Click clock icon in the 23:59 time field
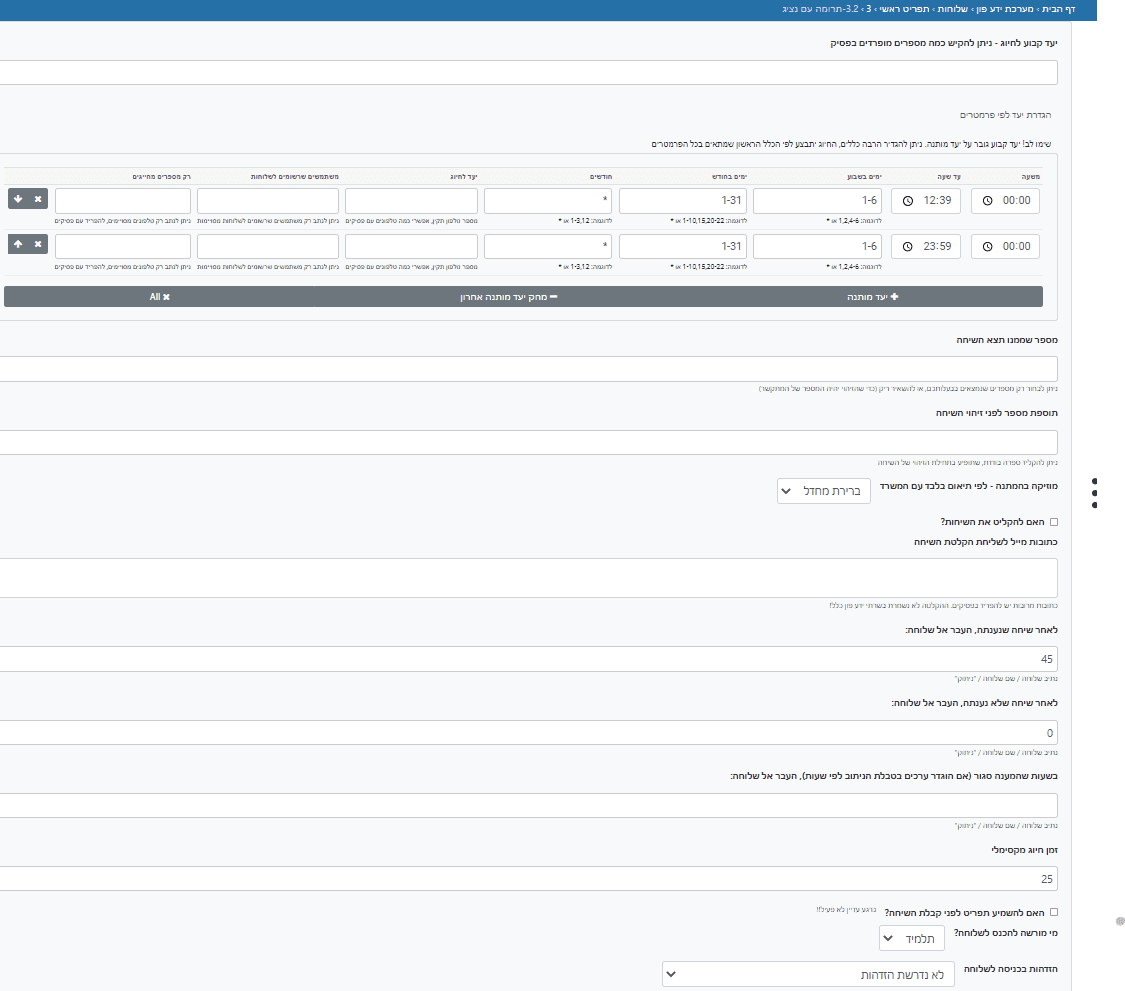Image resolution: width=1125 pixels, height=991 pixels. pos(908,247)
